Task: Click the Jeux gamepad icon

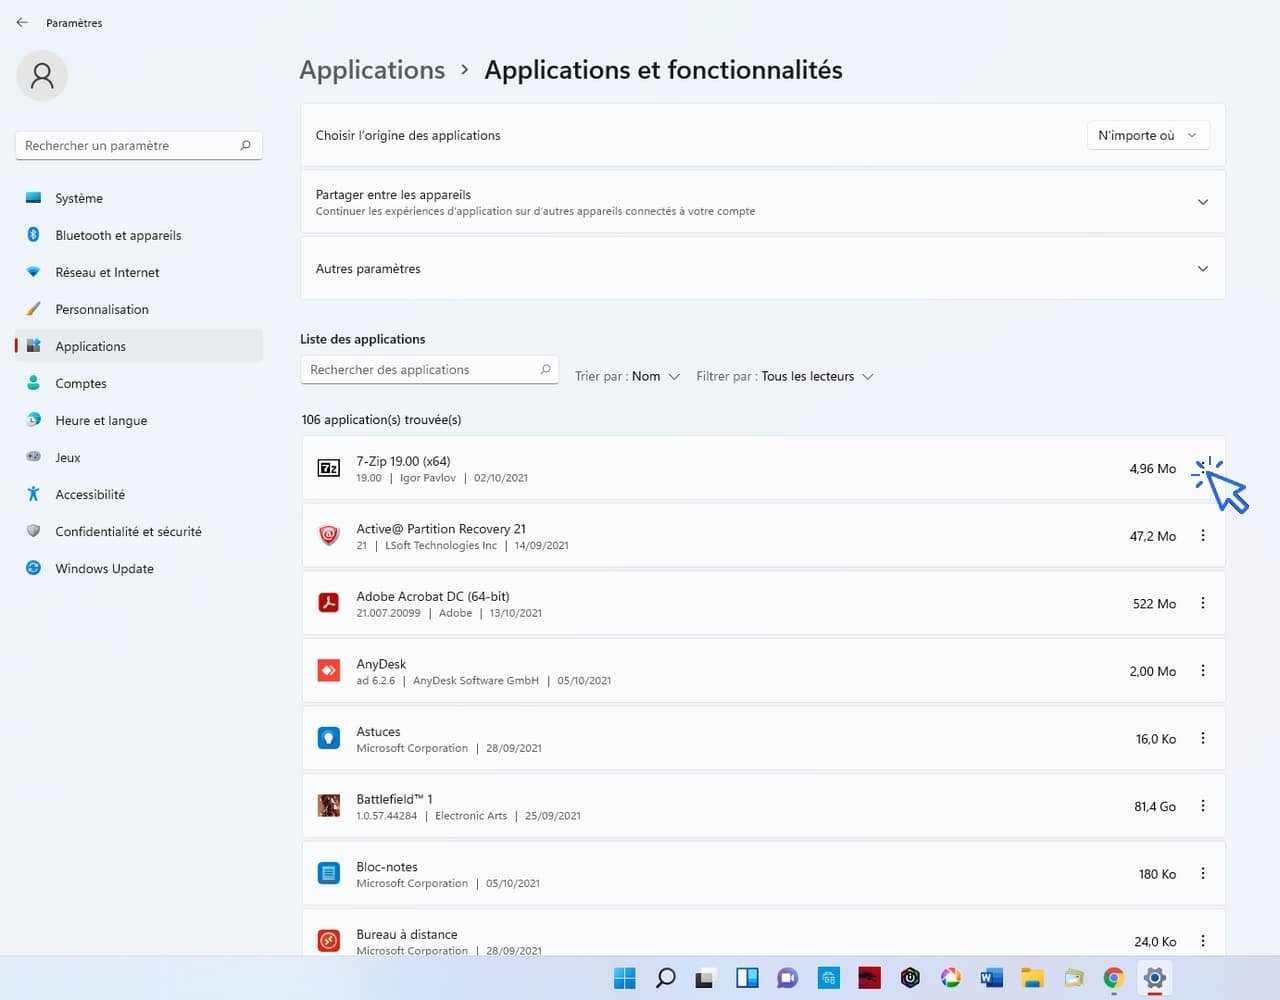Action: 34,457
